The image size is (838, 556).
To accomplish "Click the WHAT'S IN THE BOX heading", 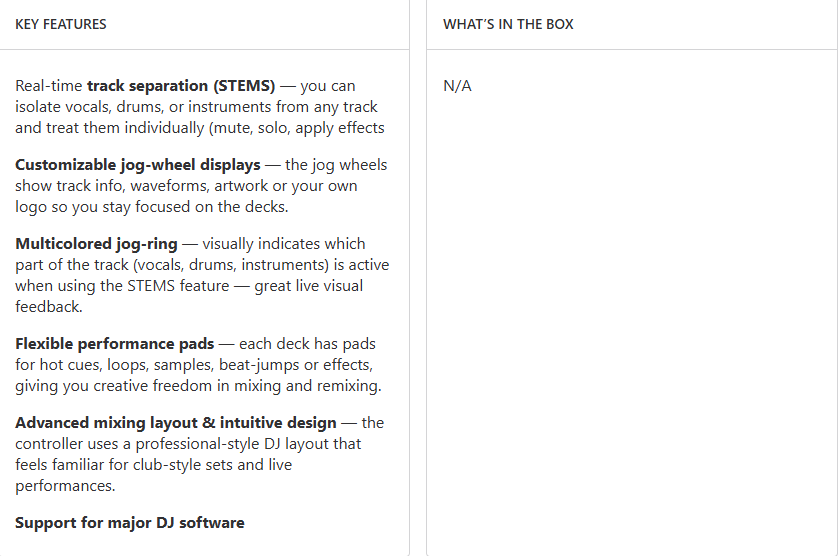I will click(508, 24).
